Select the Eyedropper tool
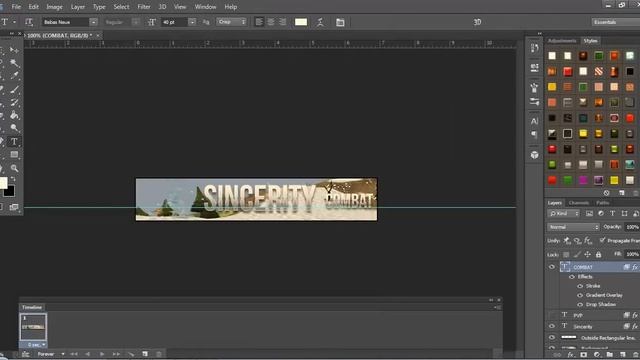 click(x=14, y=76)
